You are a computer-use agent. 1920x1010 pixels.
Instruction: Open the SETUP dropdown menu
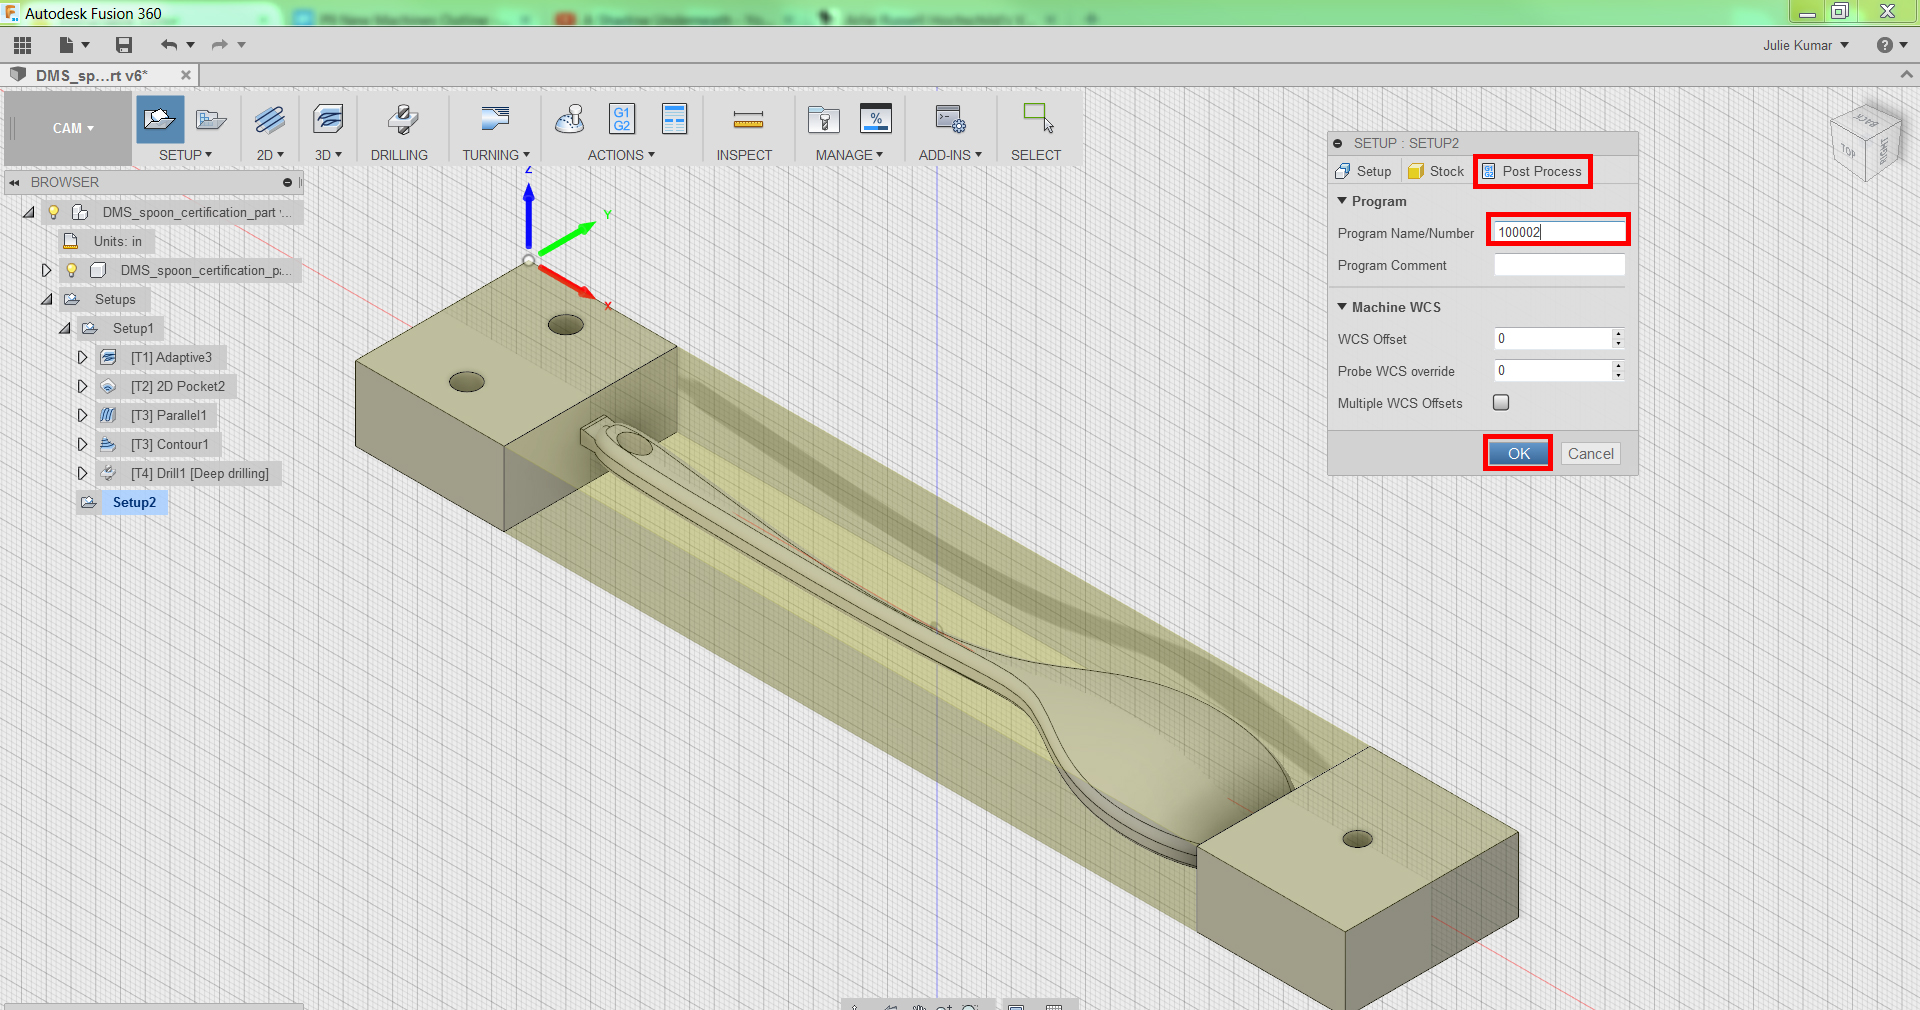pyautogui.click(x=185, y=155)
